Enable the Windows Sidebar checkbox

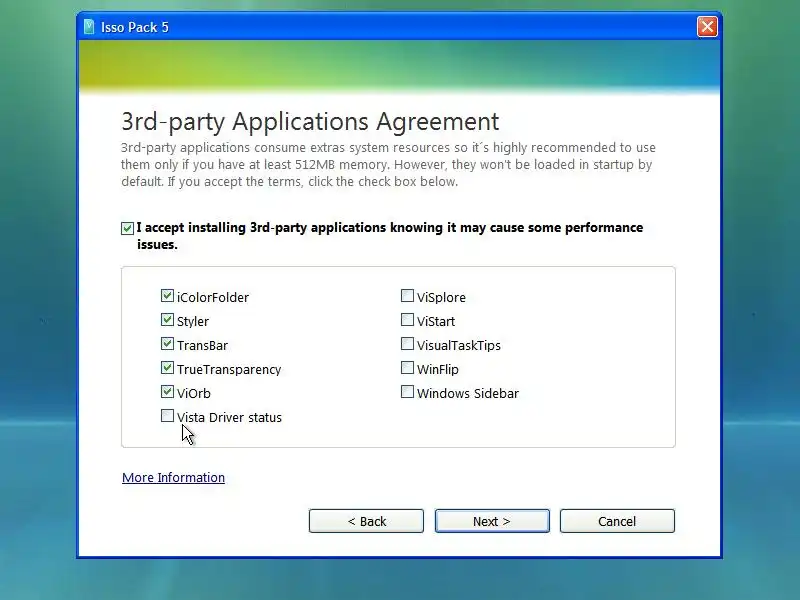point(407,392)
